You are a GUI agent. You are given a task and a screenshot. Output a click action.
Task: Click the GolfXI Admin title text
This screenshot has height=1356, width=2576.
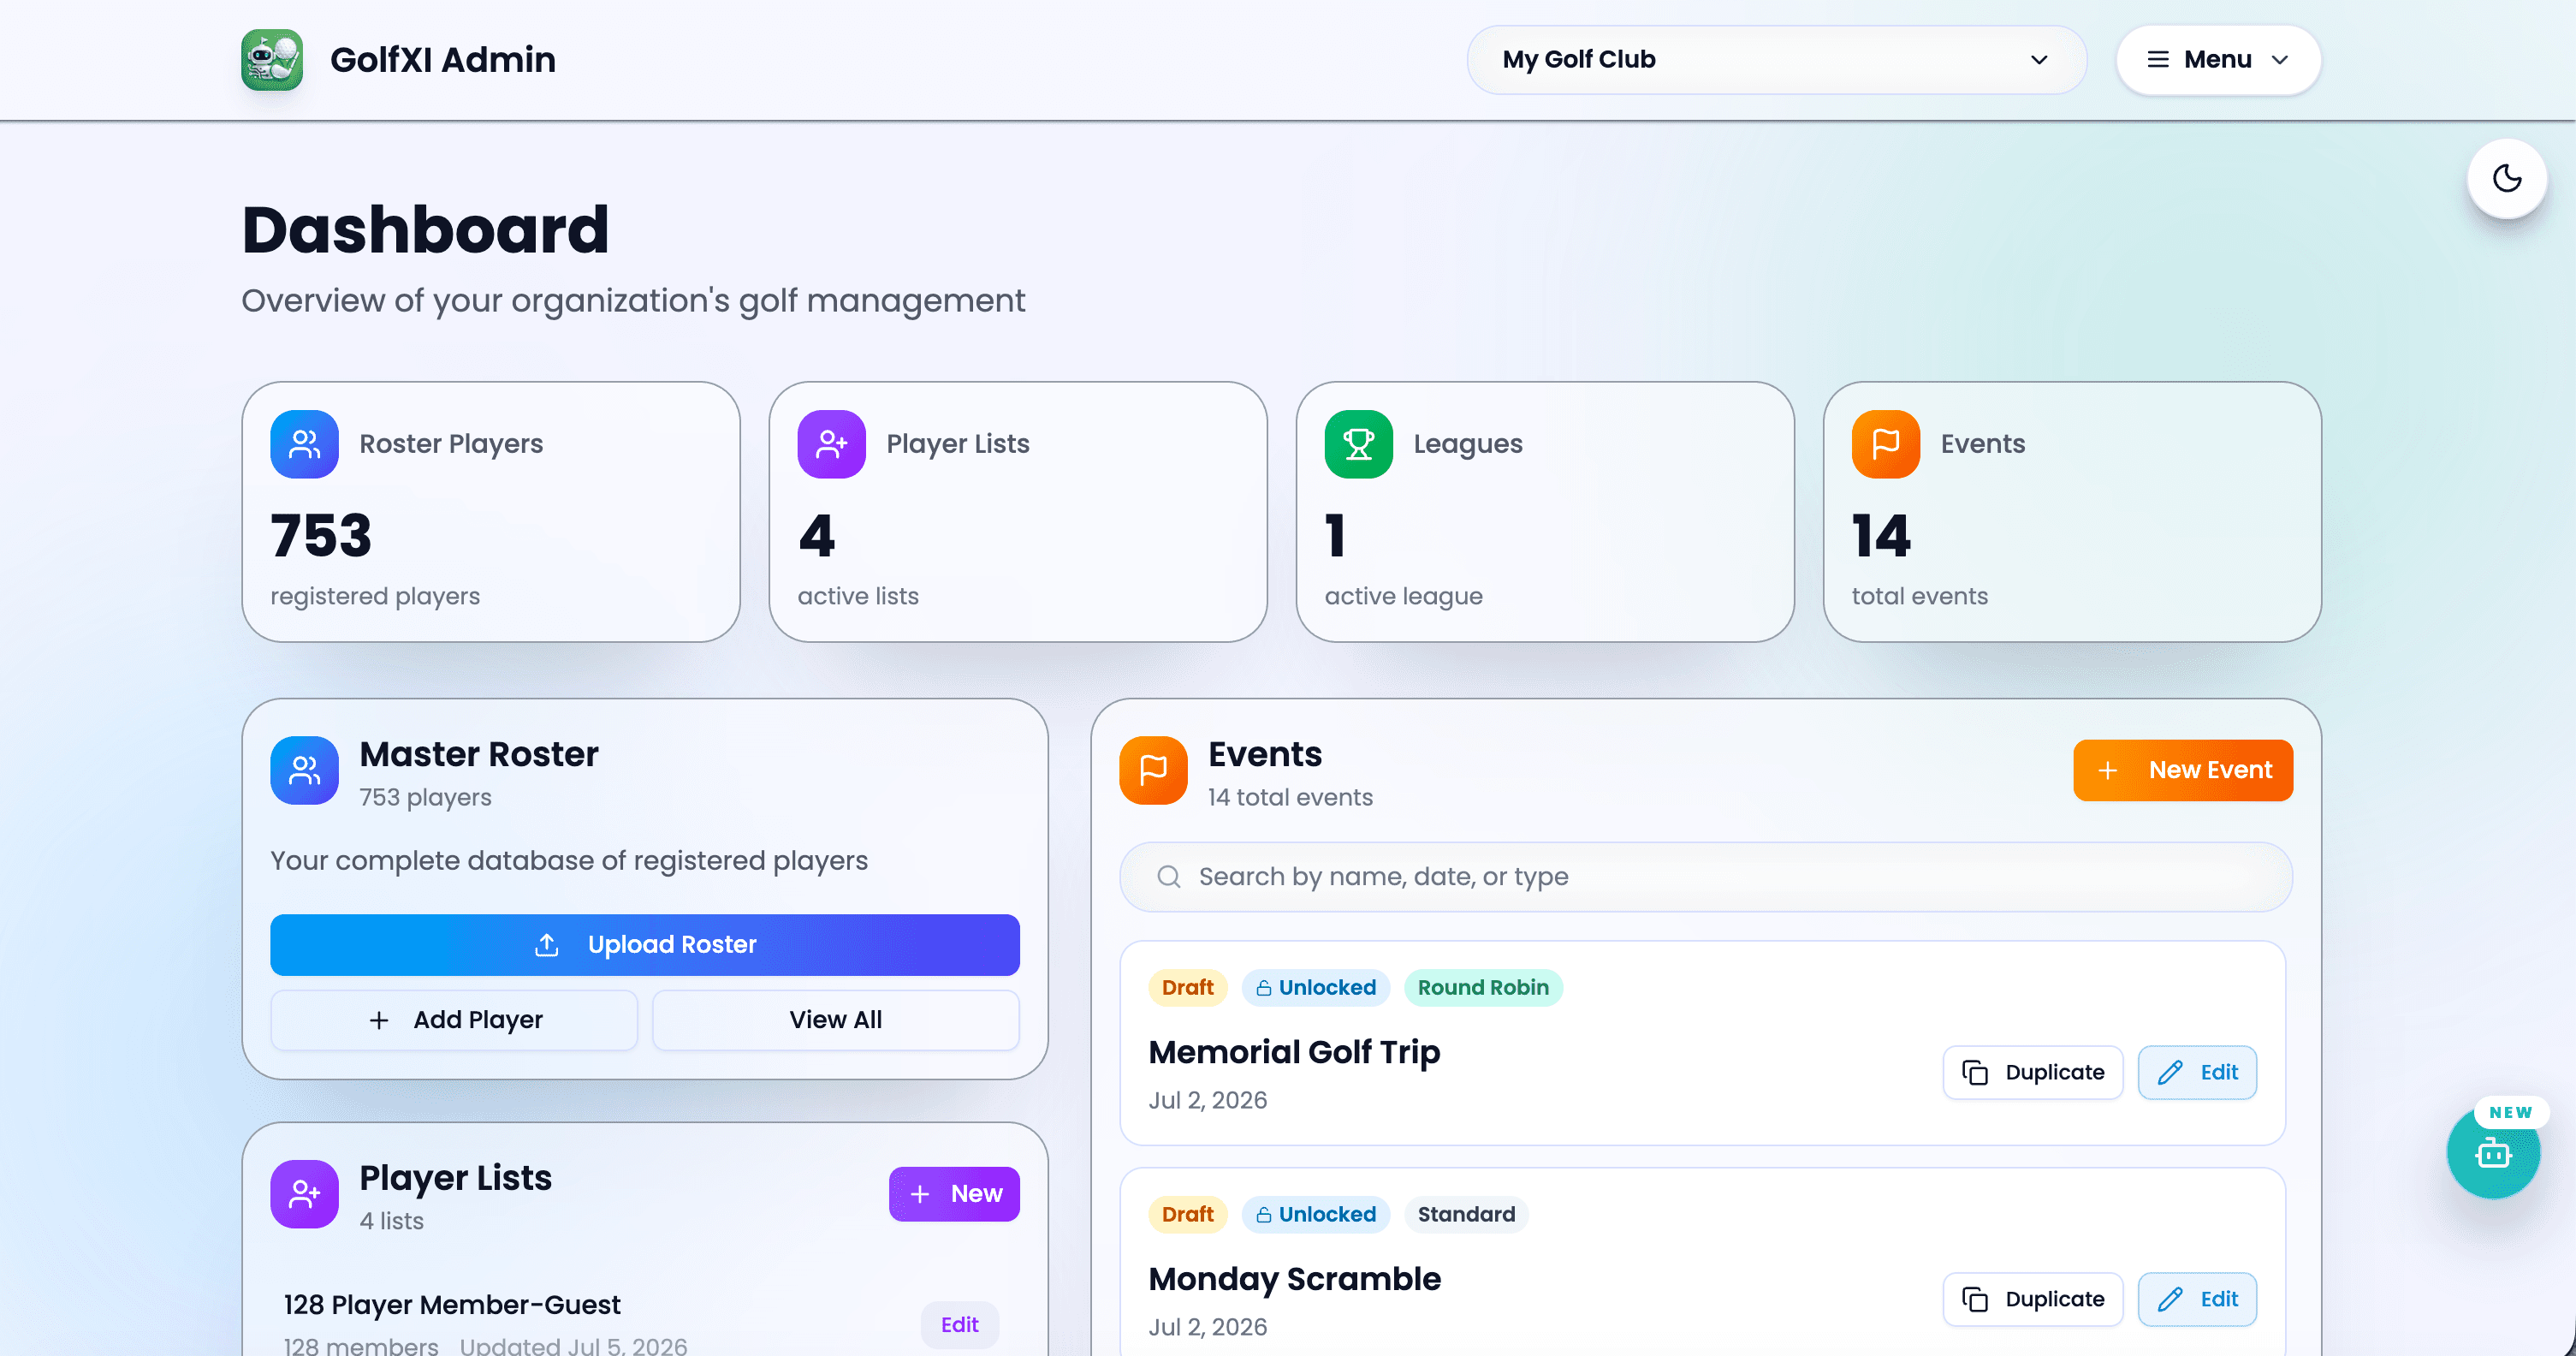[x=443, y=60]
